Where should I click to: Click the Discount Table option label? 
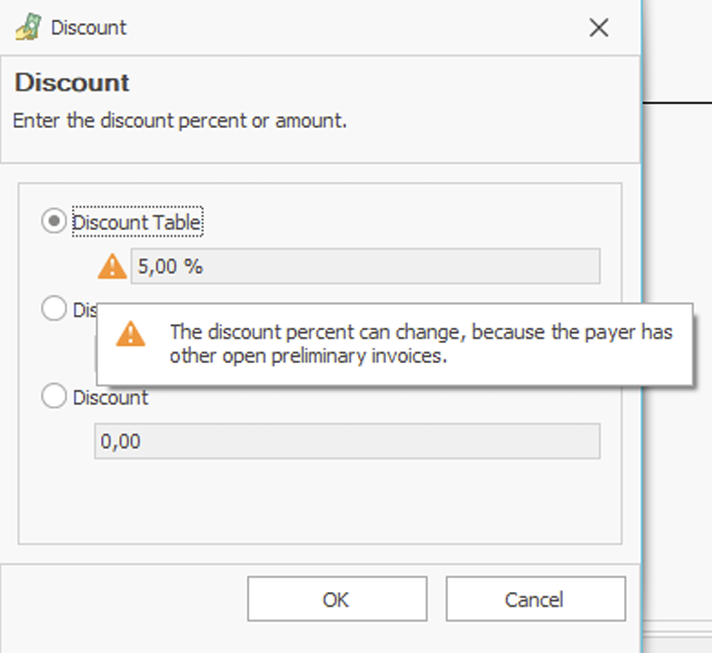coord(137,222)
